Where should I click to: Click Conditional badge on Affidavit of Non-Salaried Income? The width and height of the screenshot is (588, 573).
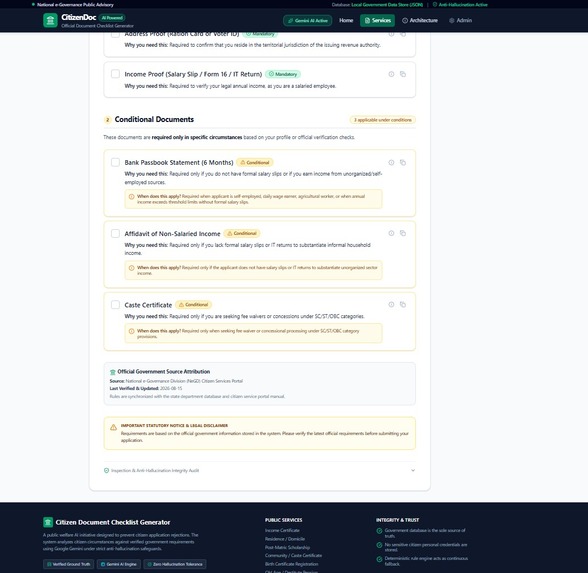point(242,233)
